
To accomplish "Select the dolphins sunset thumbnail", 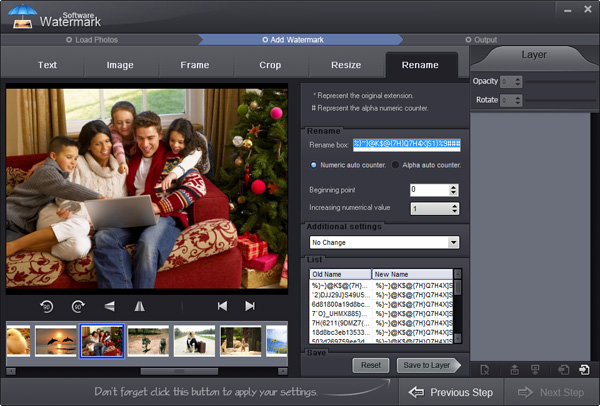I will 55,341.
